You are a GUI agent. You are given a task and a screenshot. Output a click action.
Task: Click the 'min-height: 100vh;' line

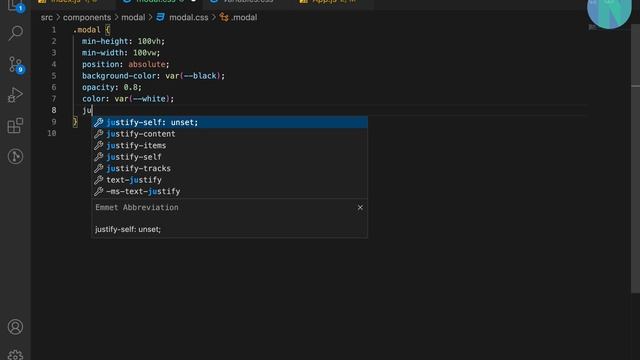tap(123, 41)
